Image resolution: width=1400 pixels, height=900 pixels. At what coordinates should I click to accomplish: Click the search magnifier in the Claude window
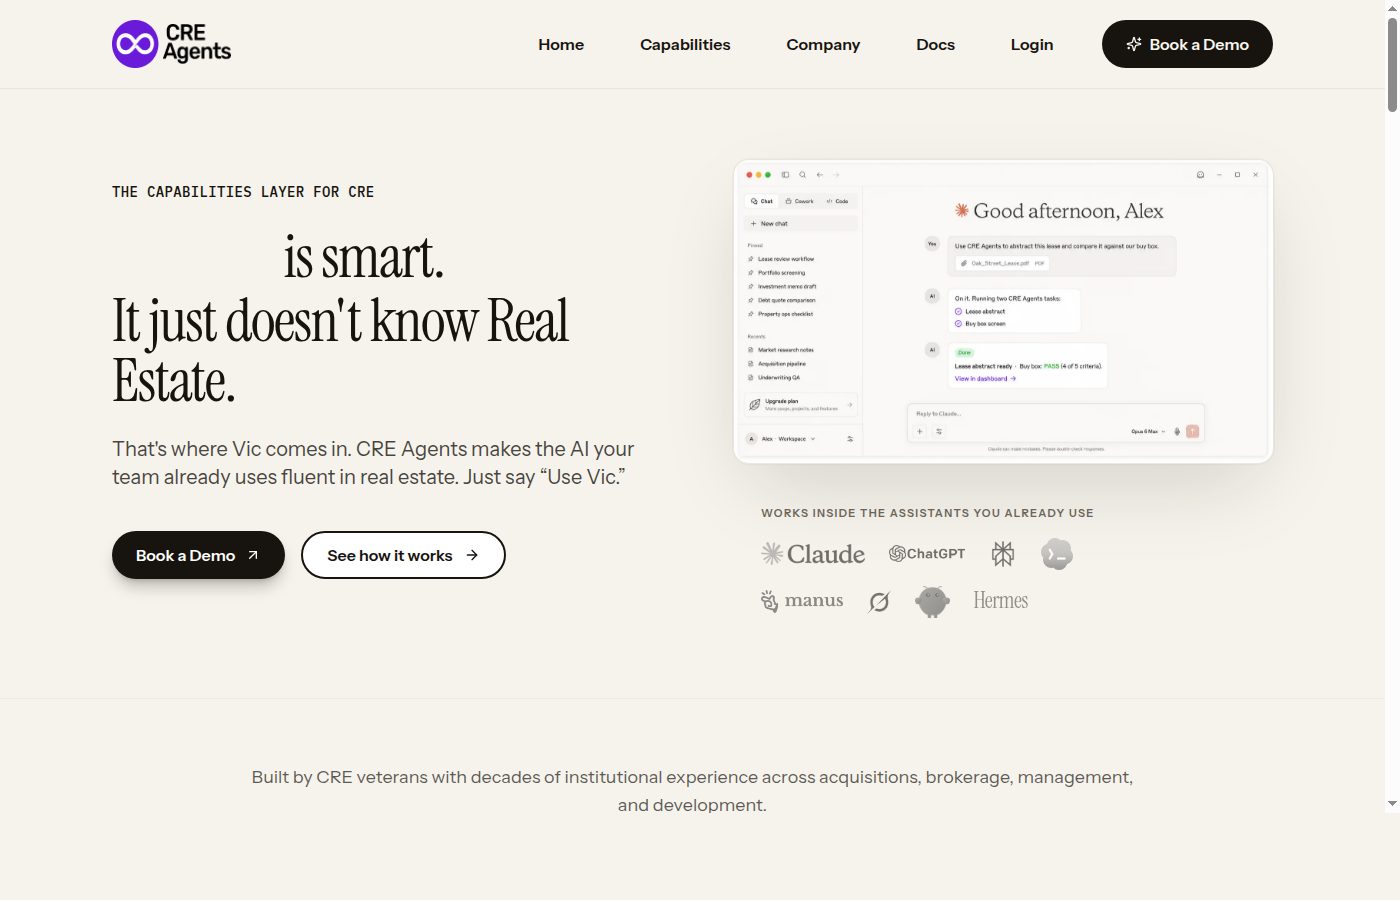(802, 175)
